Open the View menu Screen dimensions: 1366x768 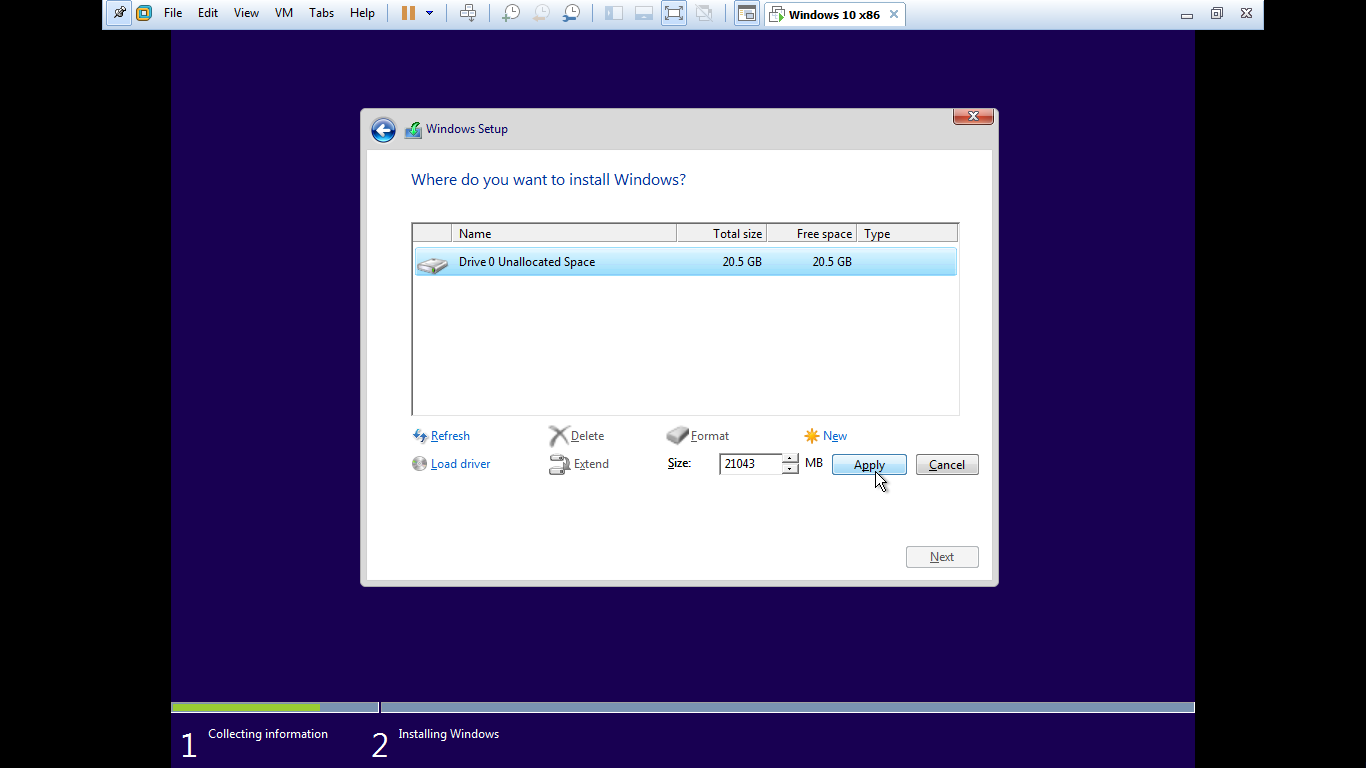pos(246,13)
